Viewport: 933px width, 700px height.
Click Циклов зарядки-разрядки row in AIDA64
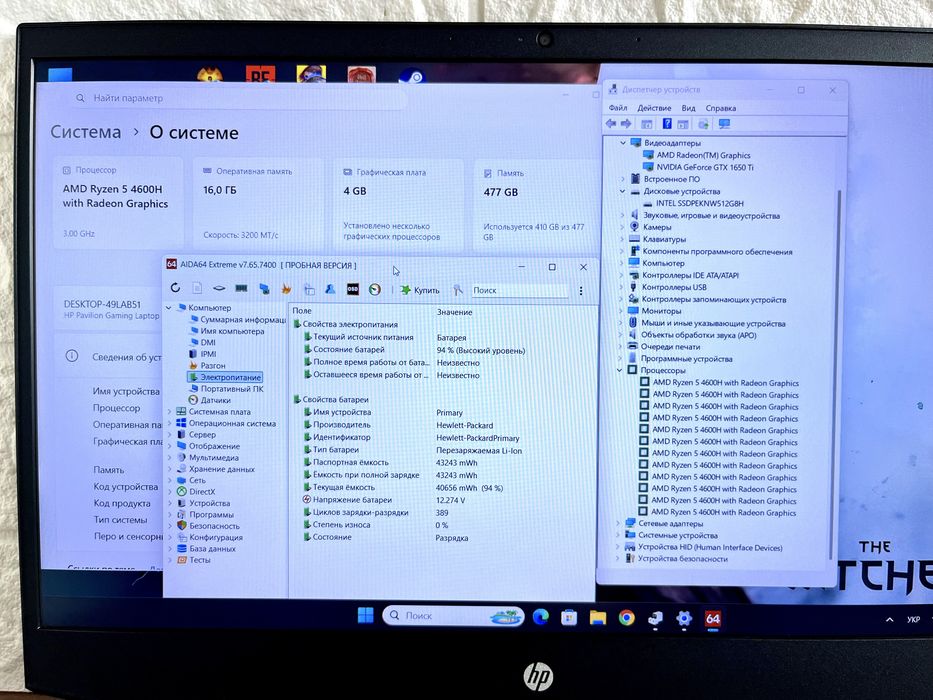[443, 512]
